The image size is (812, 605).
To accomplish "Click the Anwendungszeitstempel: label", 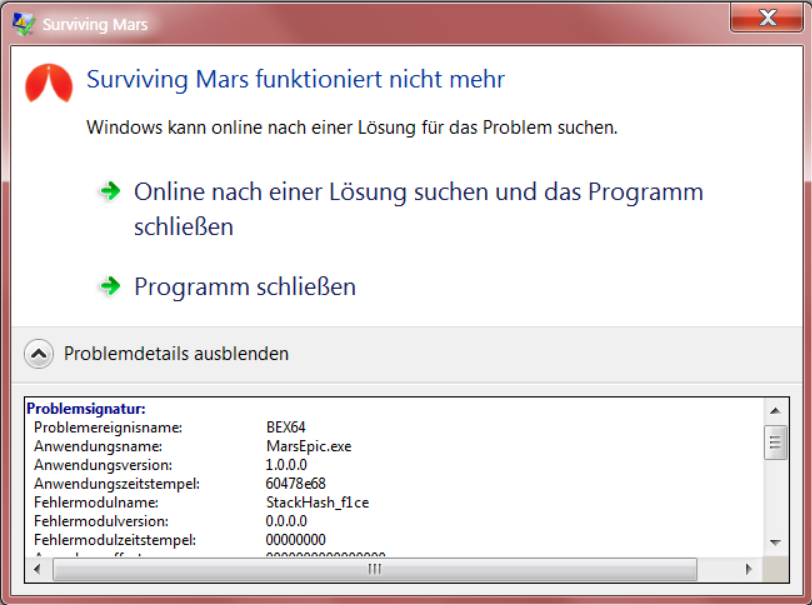I will point(117,483).
